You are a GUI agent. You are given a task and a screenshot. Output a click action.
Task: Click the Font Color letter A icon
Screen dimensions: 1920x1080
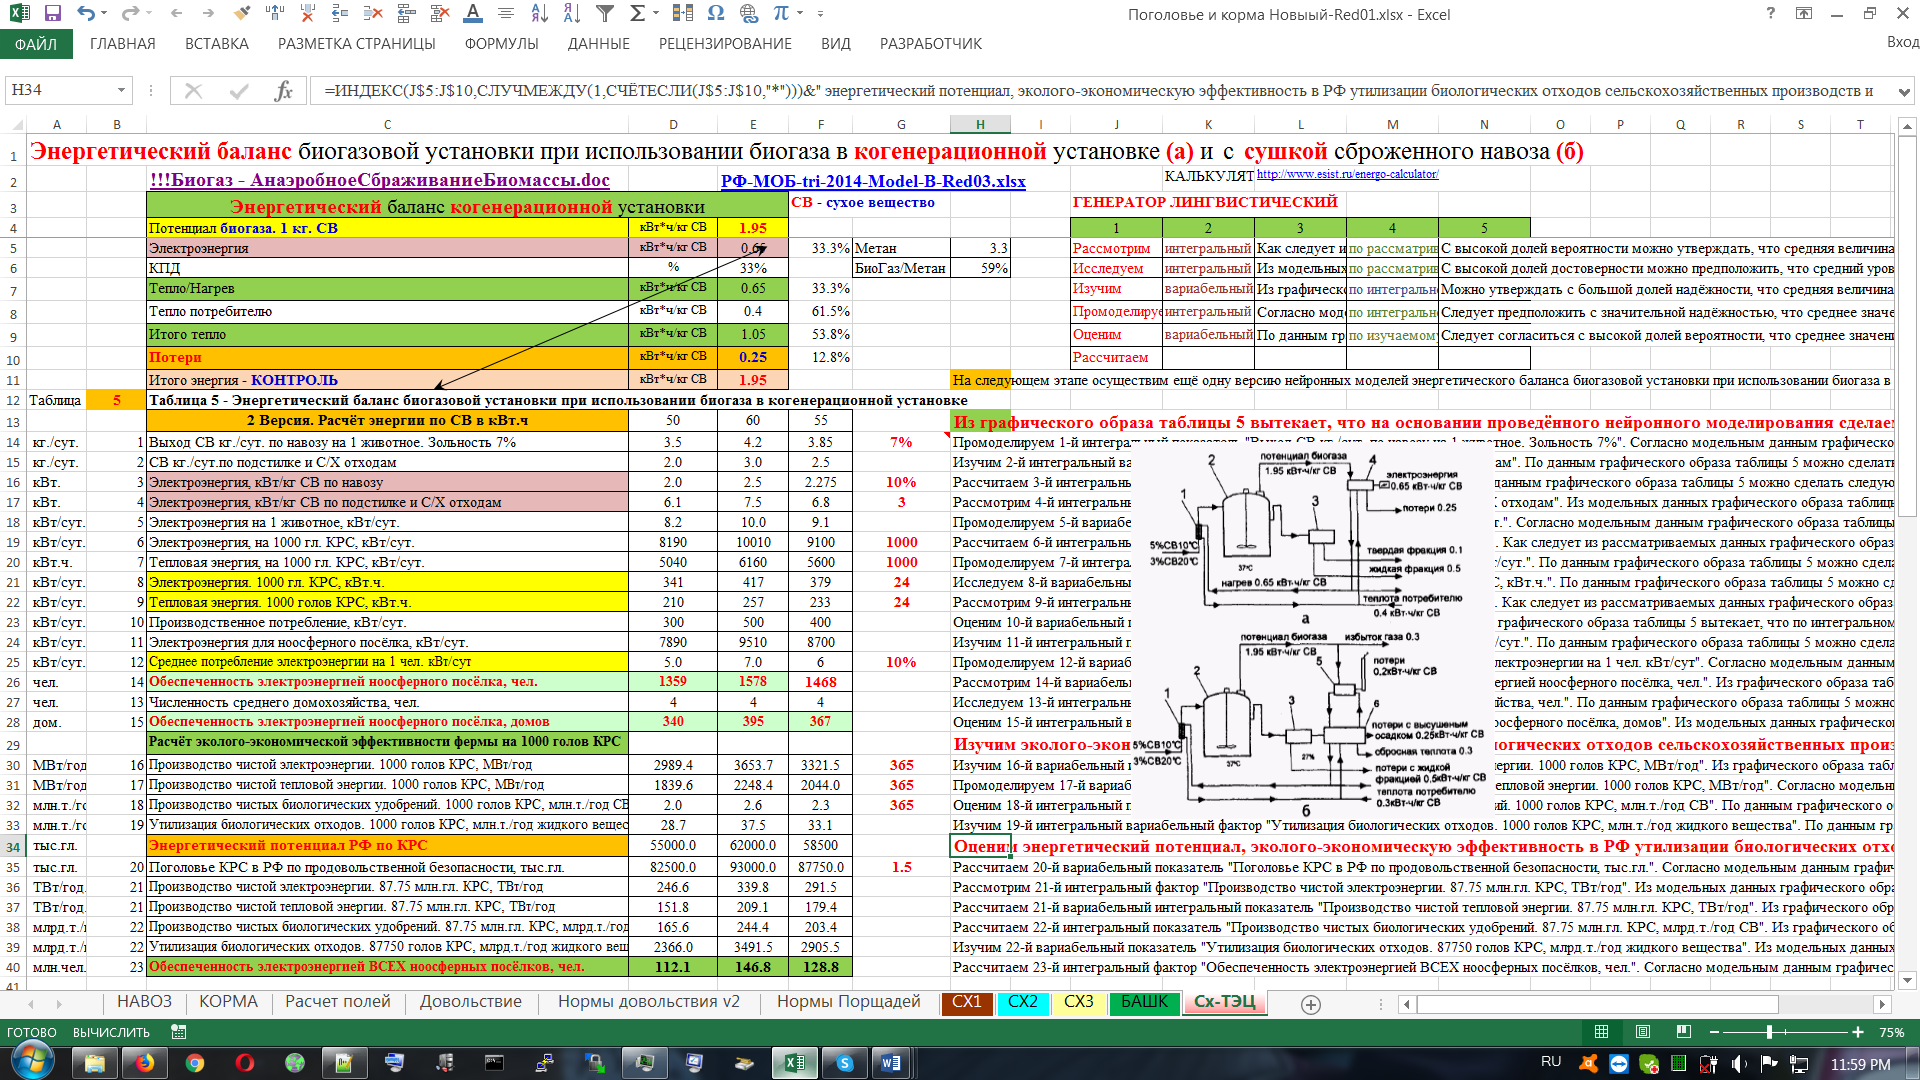[473, 14]
